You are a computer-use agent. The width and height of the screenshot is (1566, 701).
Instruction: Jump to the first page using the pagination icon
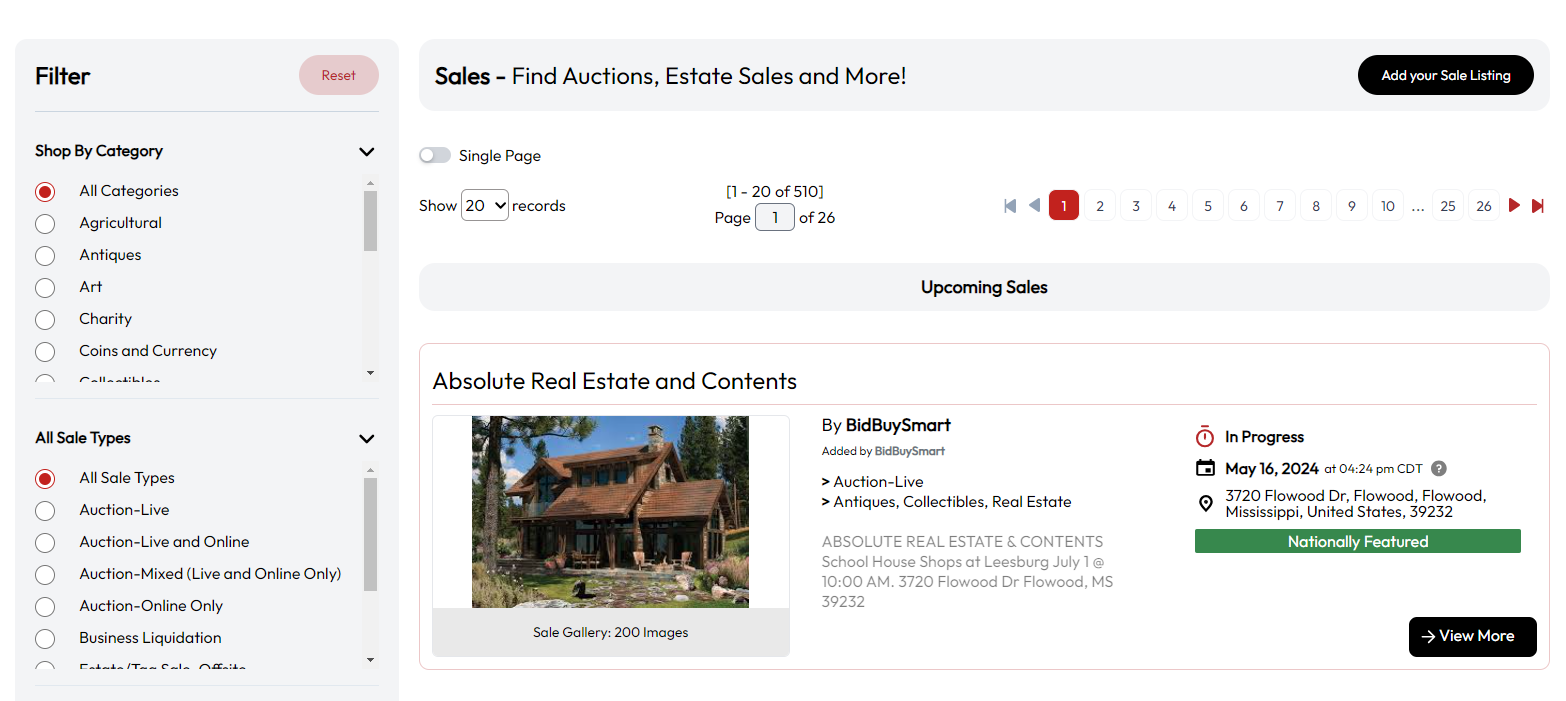coord(1010,205)
